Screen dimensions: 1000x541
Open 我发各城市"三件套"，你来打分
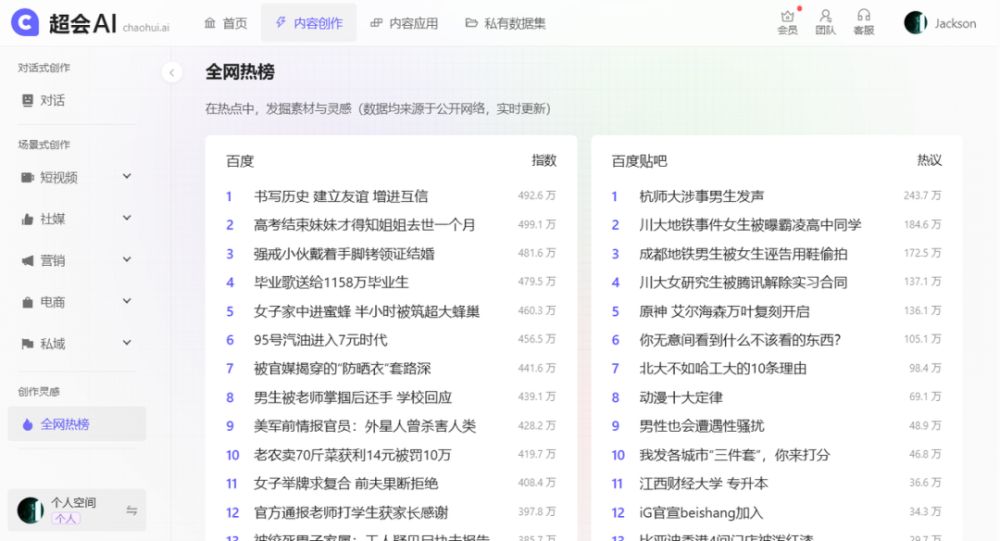pyautogui.click(x=735, y=455)
